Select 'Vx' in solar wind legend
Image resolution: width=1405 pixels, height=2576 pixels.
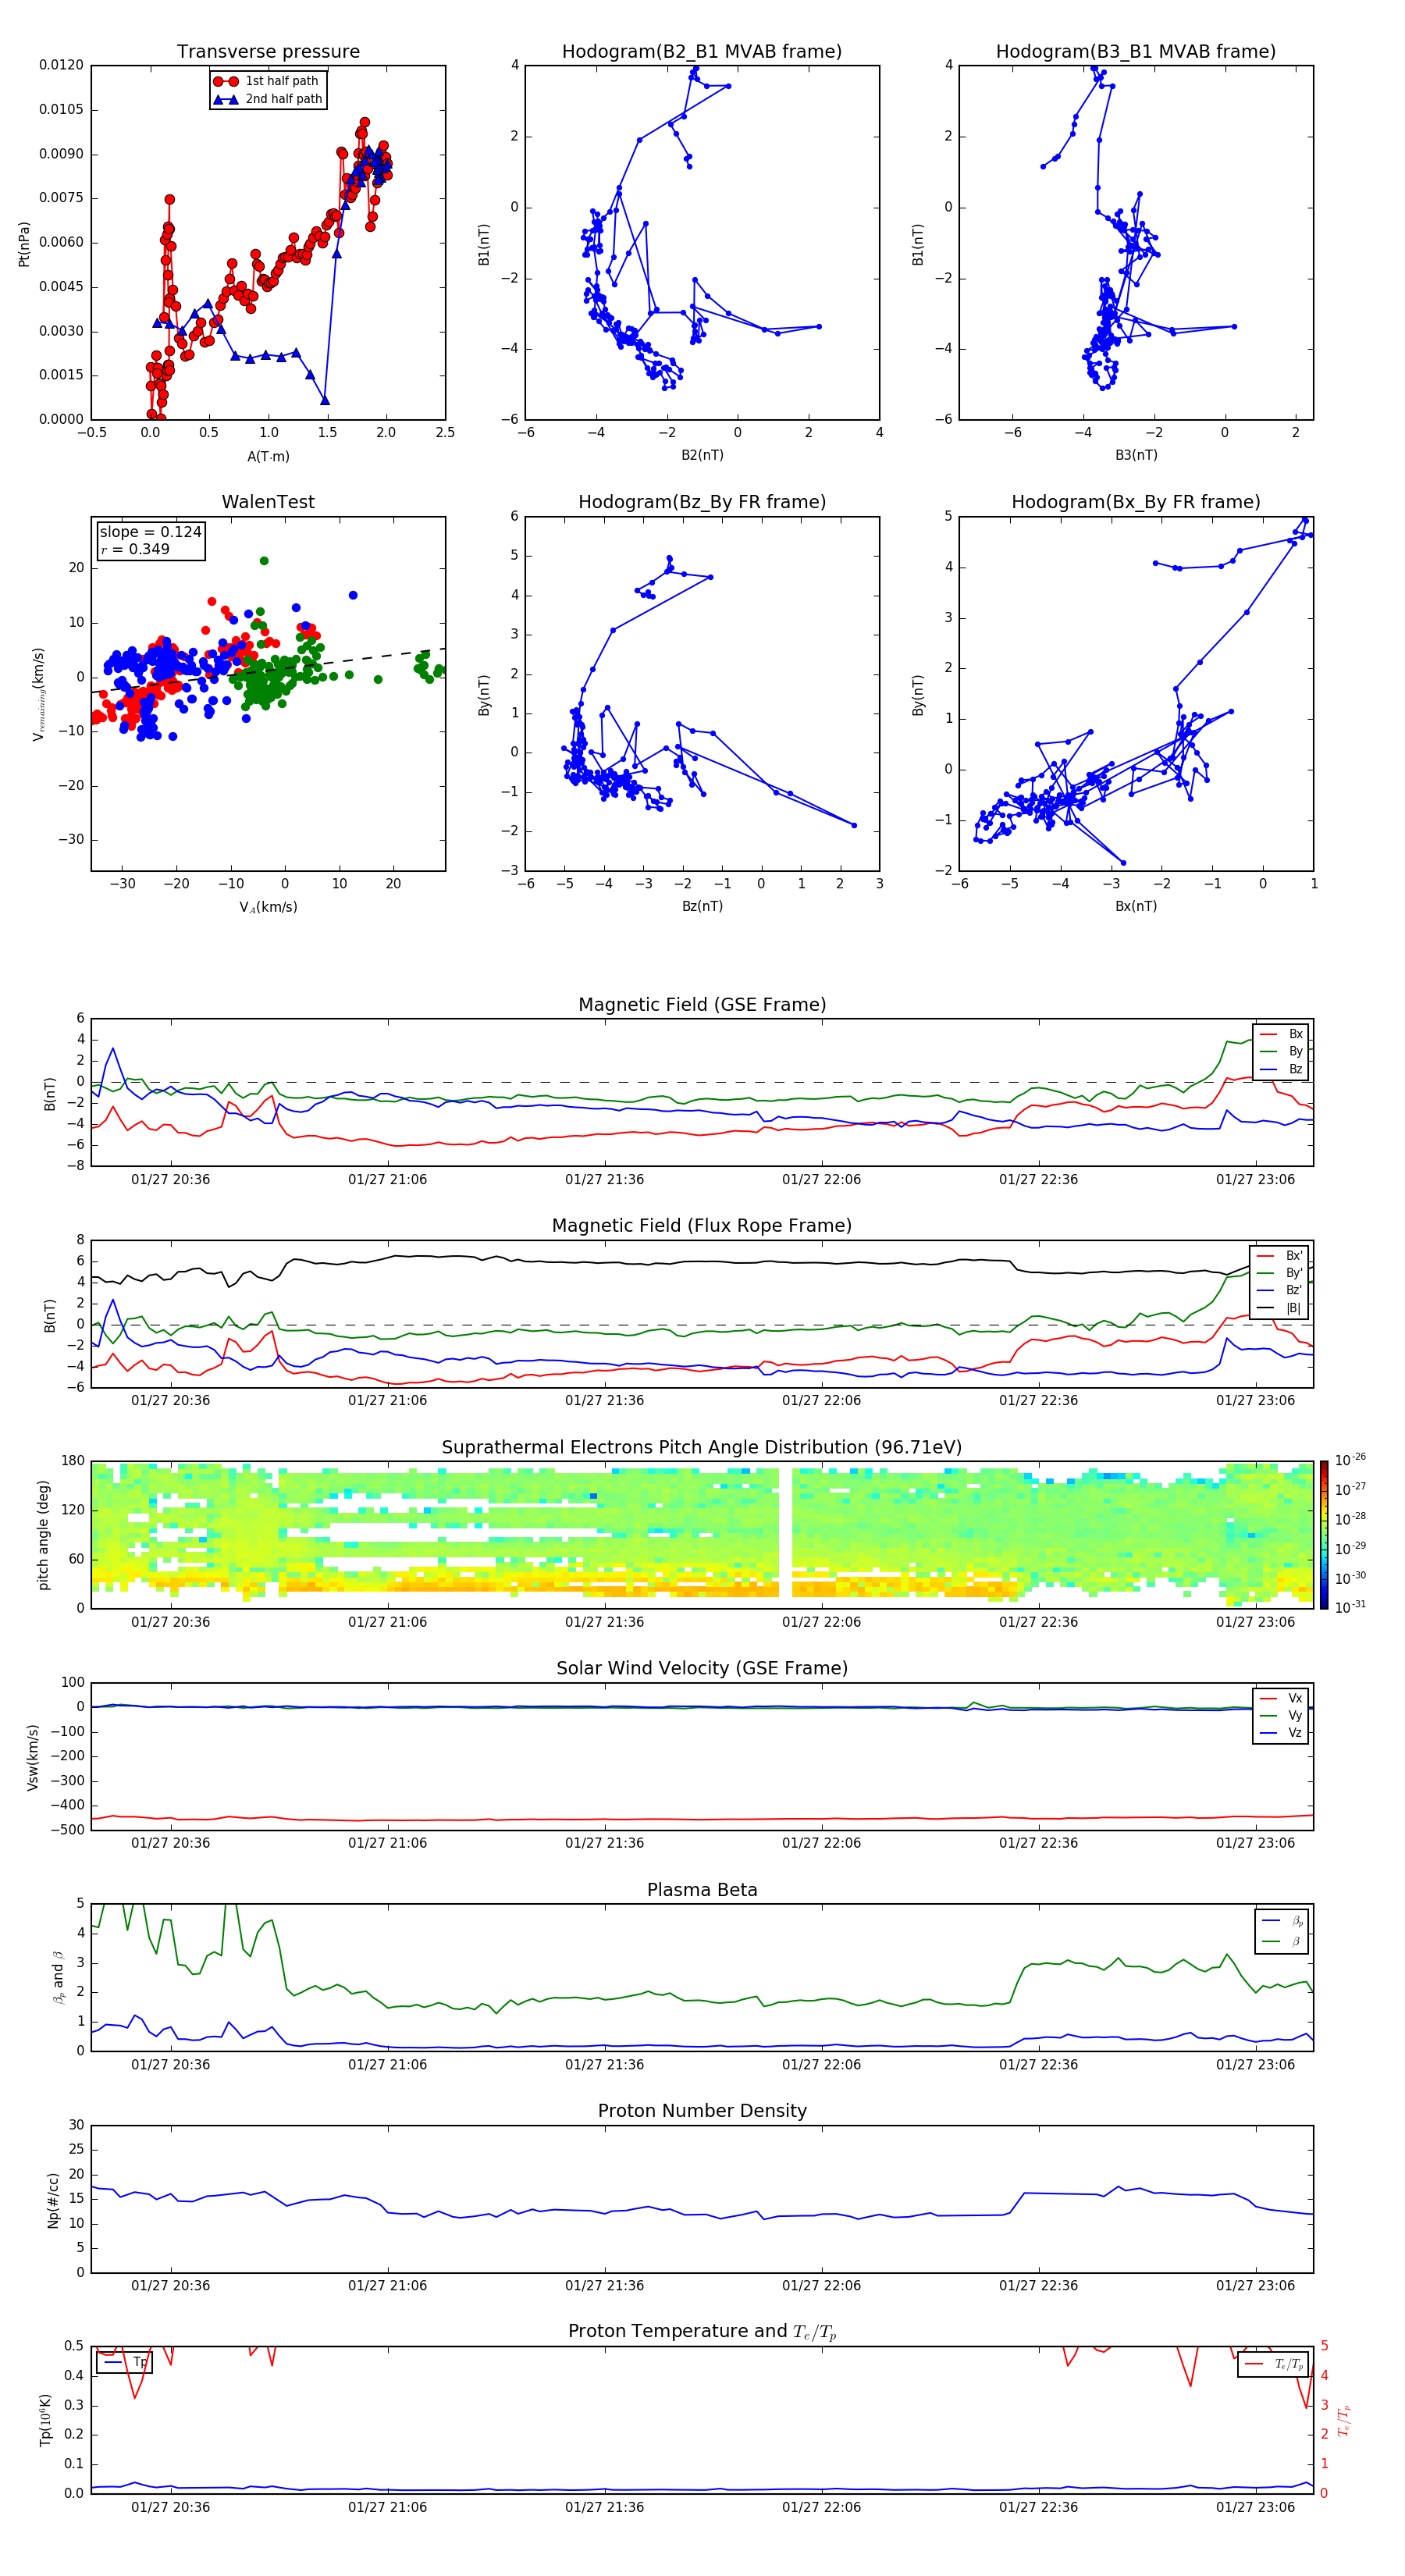tap(1281, 1698)
